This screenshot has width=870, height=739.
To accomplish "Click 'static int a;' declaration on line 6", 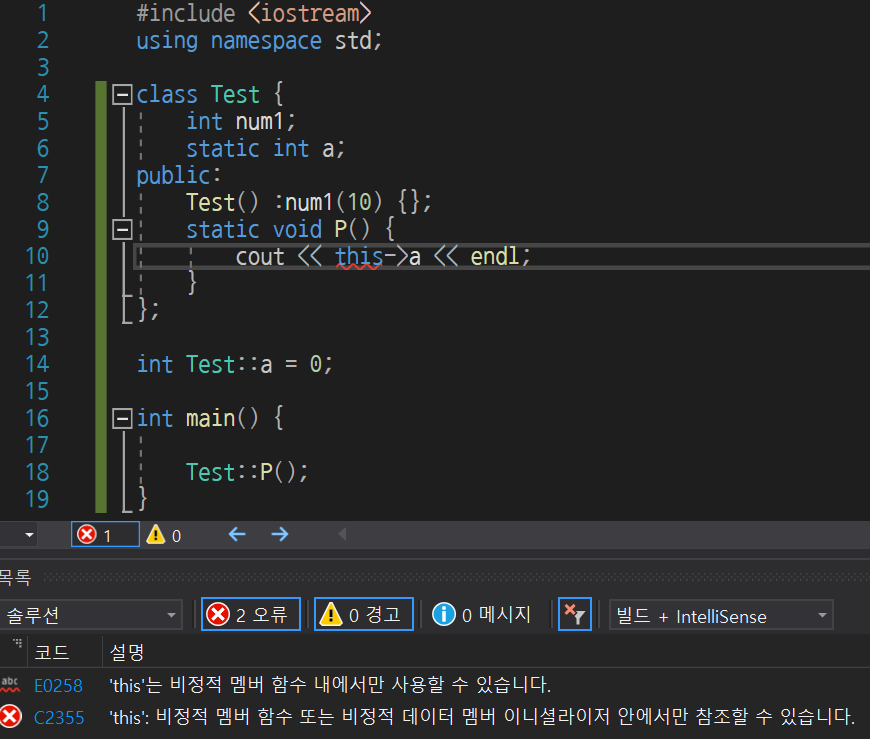I will [x=265, y=149].
